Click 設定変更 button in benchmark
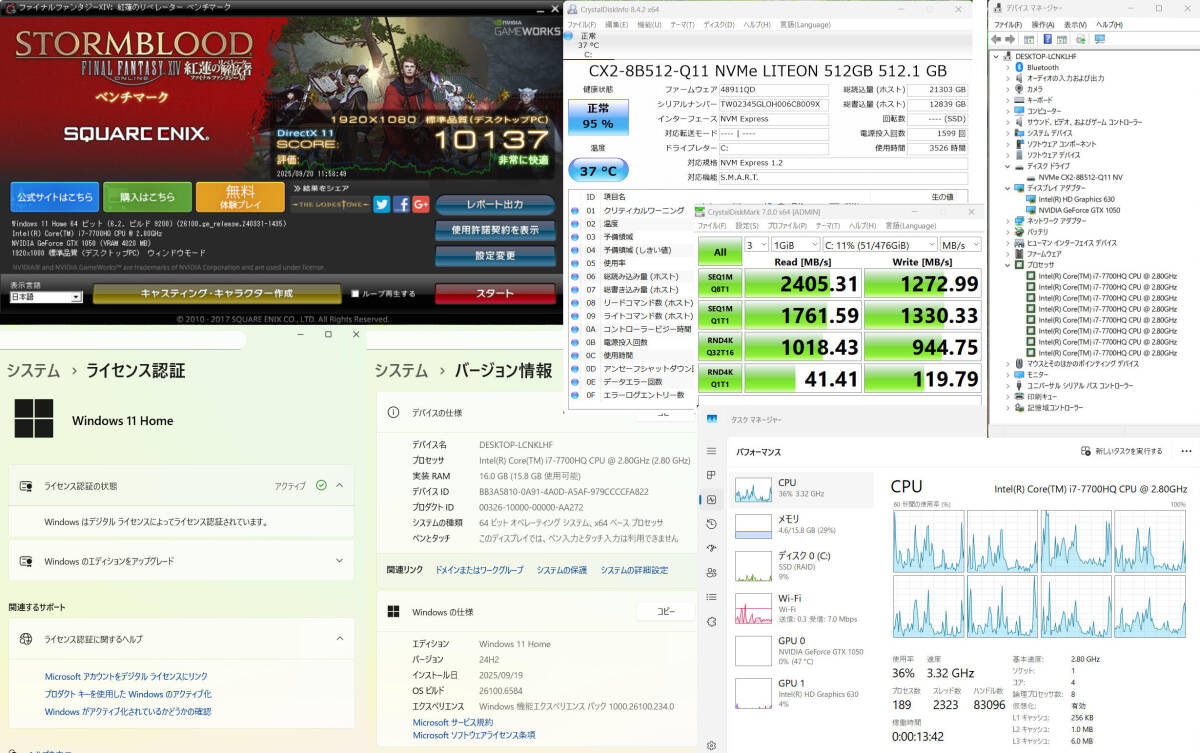 495,255
